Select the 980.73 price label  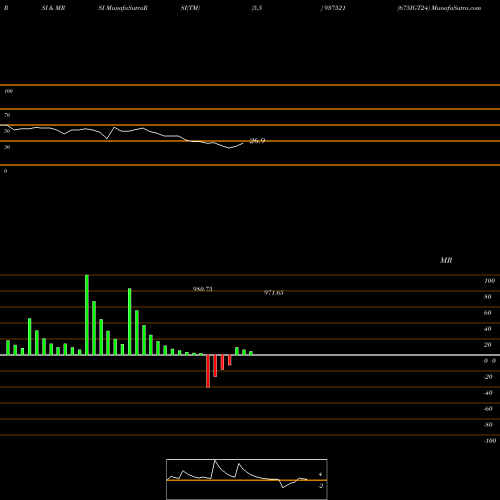(203, 289)
